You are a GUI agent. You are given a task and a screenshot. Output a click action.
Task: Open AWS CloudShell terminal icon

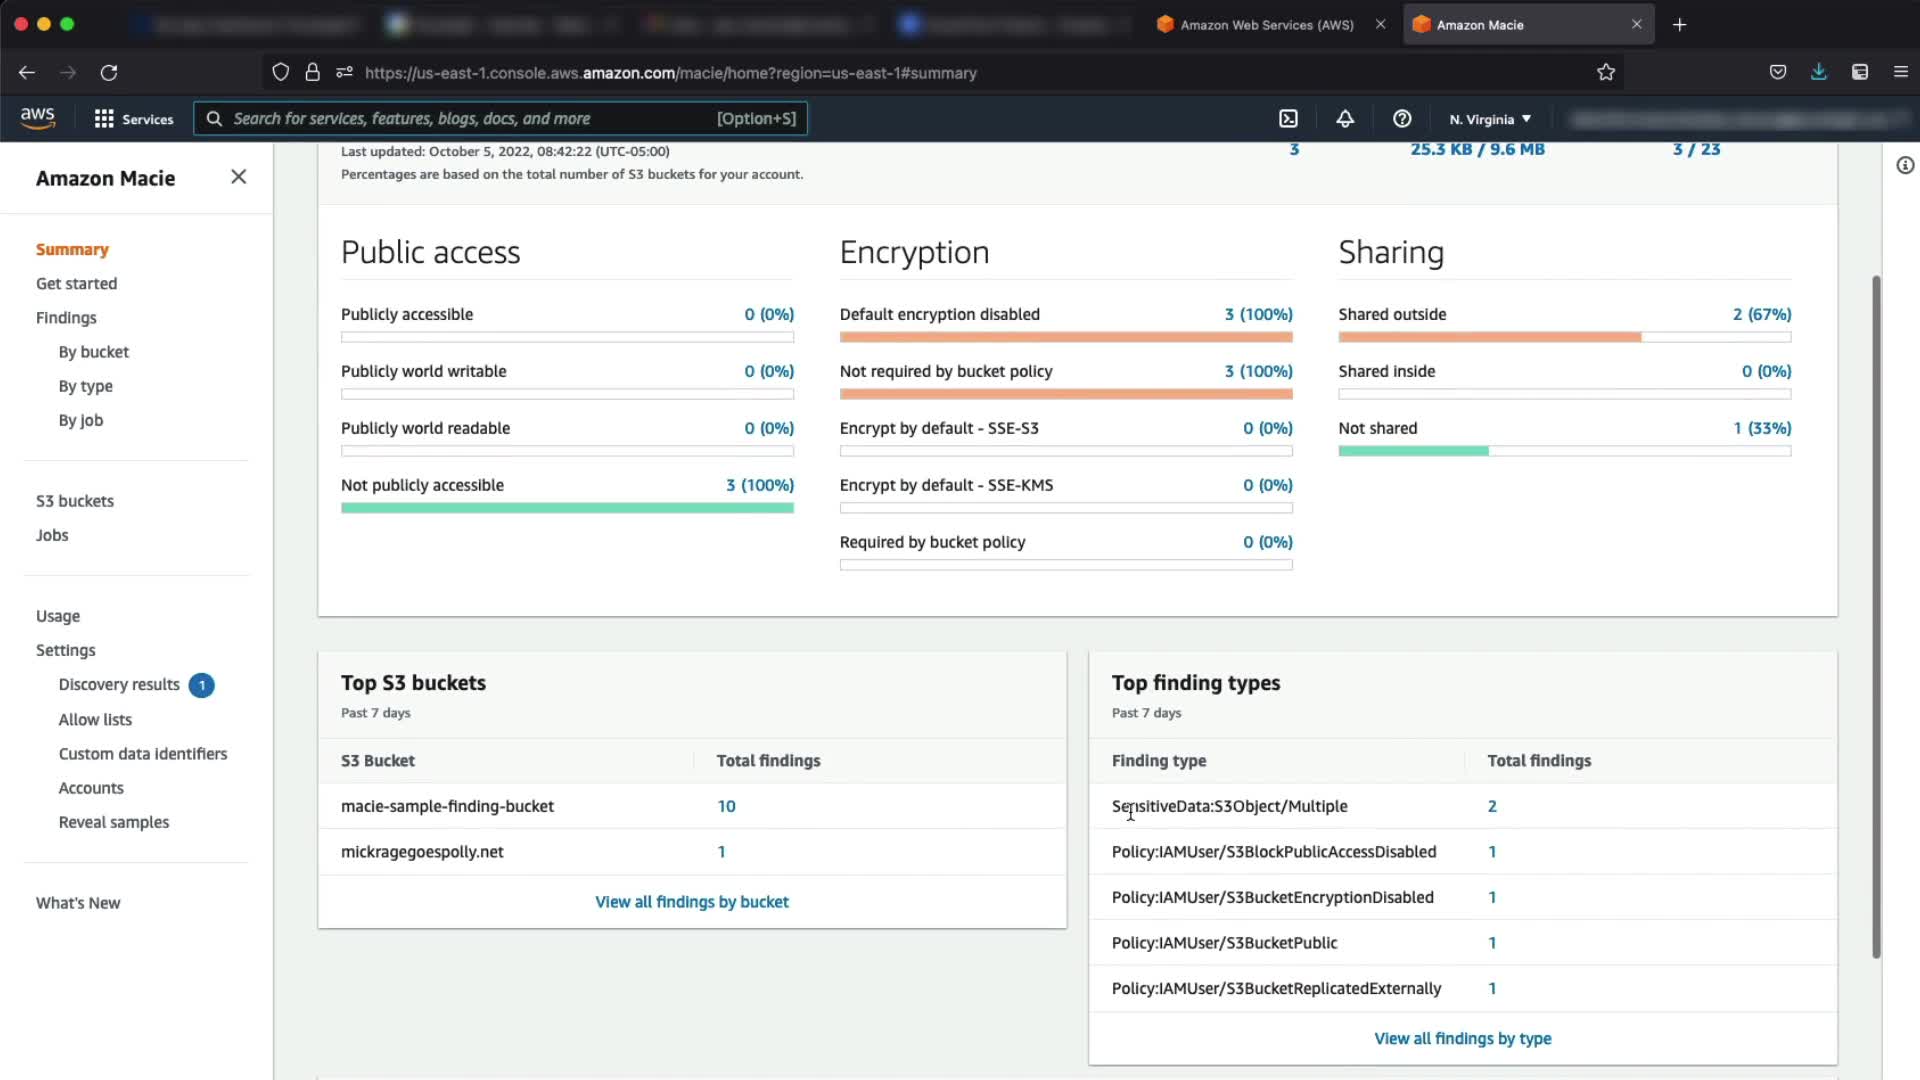click(x=1288, y=119)
